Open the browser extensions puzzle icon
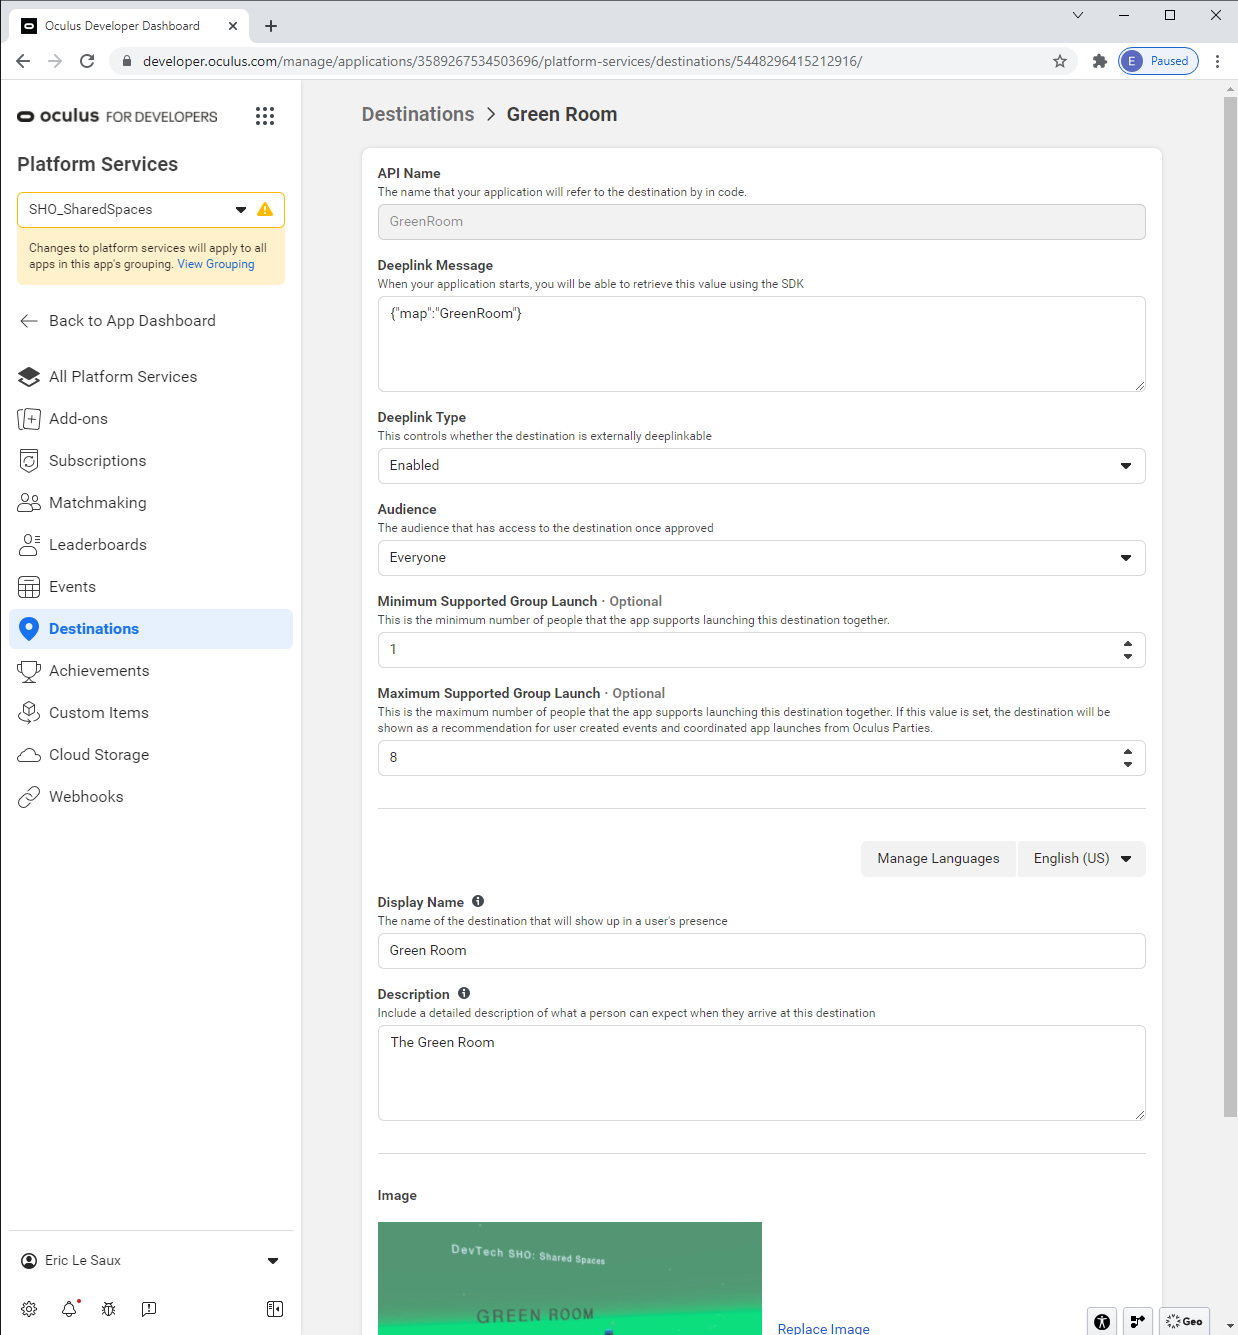1238x1335 pixels. 1100,61
